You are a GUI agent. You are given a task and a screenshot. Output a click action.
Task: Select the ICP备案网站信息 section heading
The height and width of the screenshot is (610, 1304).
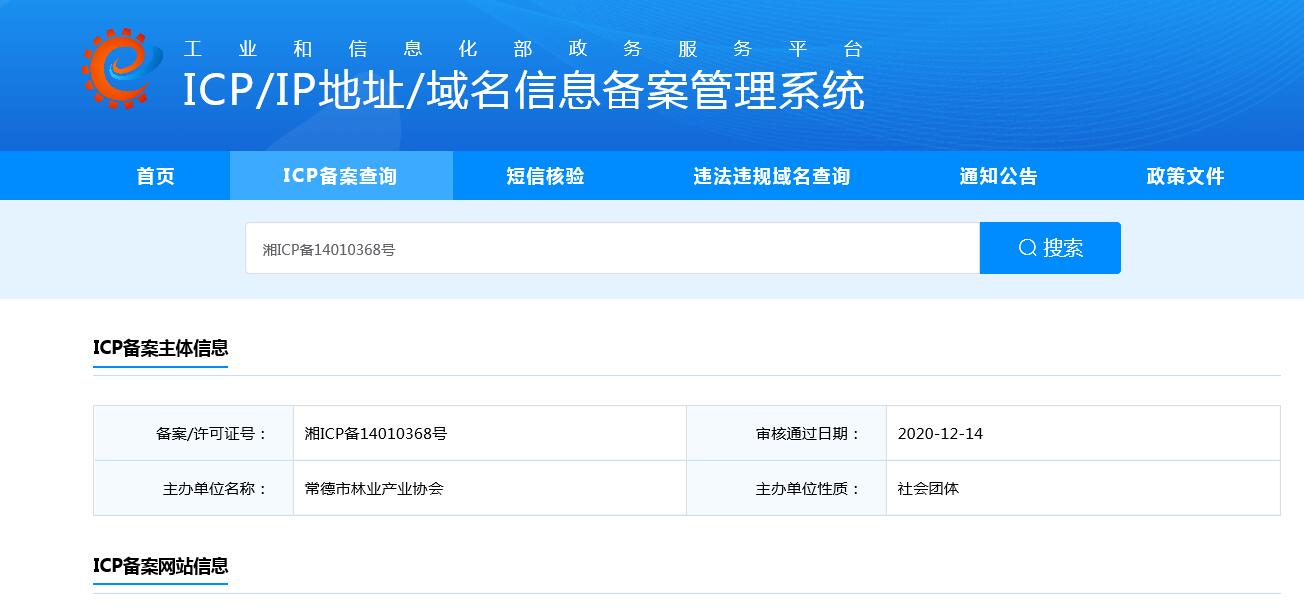click(x=161, y=566)
